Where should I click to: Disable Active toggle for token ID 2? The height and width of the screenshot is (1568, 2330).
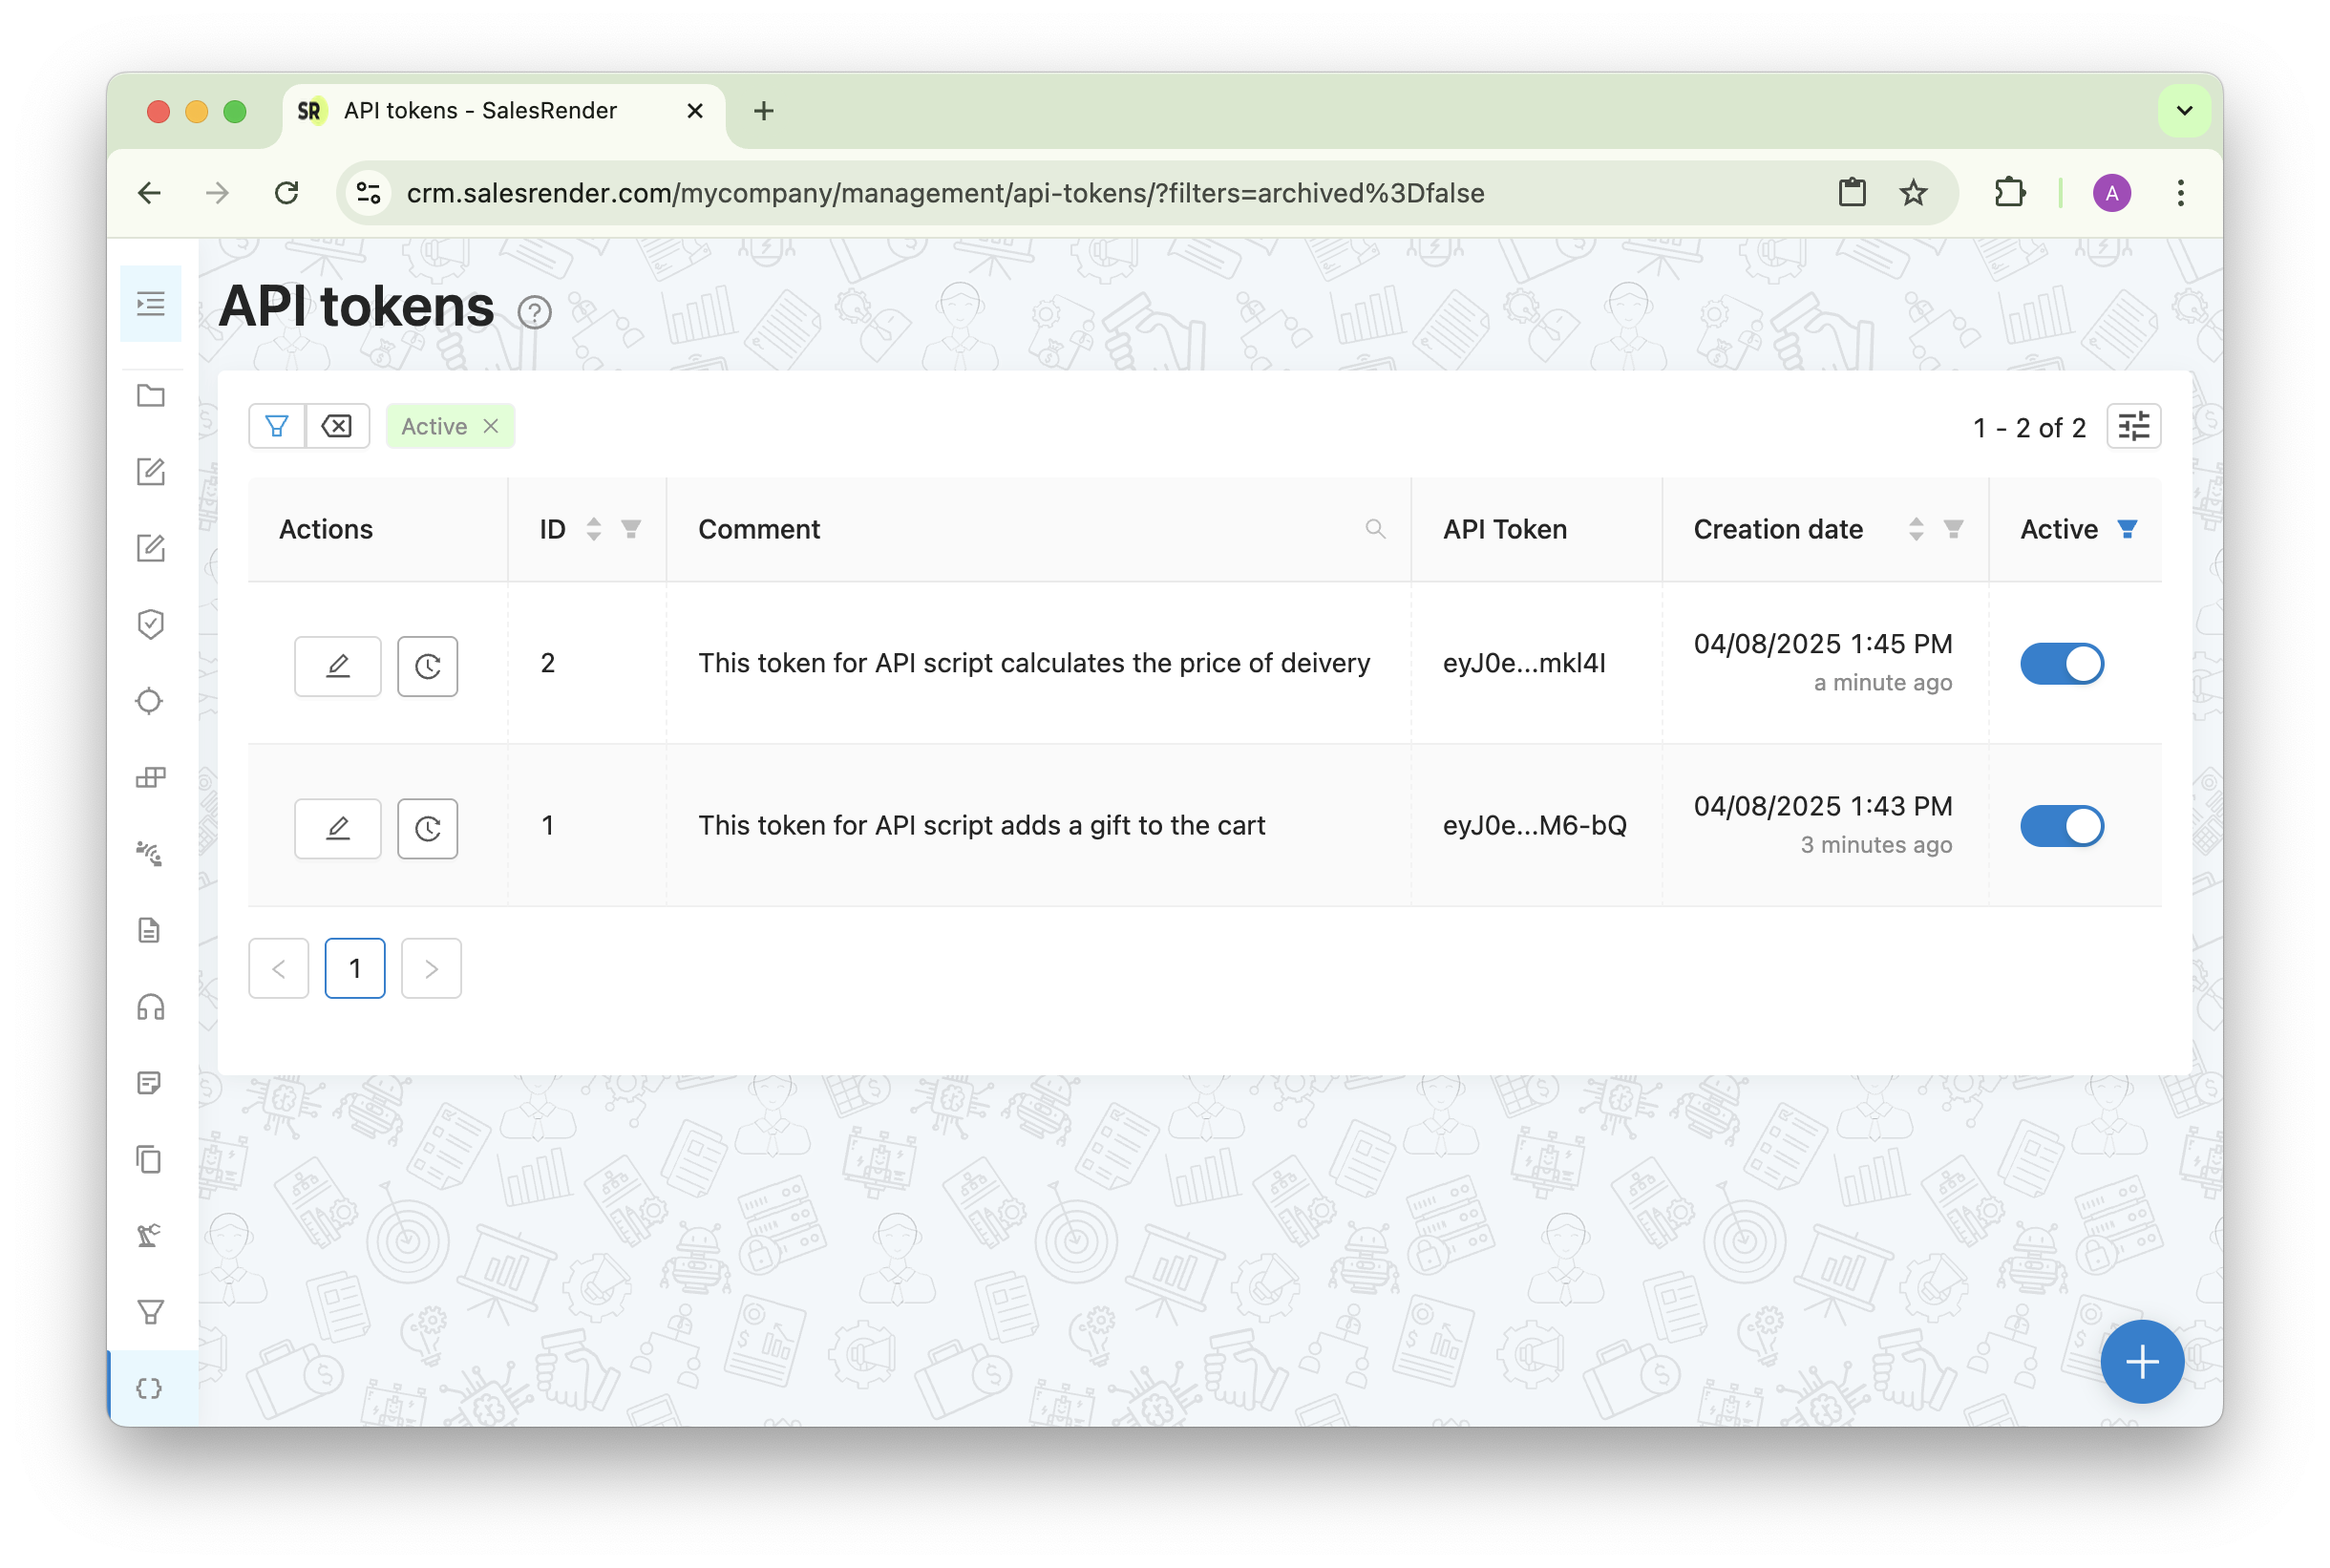tap(2062, 664)
